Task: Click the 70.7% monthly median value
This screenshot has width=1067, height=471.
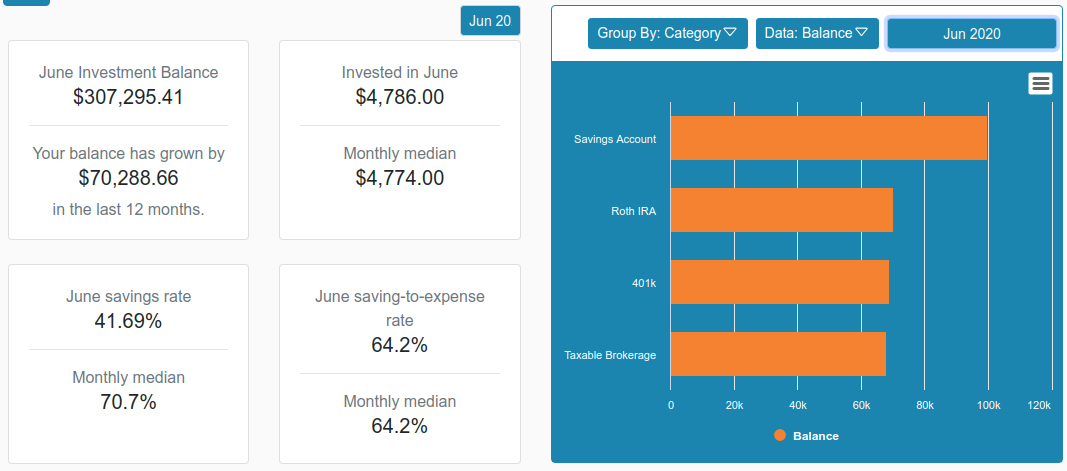Action: click(128, 402)
